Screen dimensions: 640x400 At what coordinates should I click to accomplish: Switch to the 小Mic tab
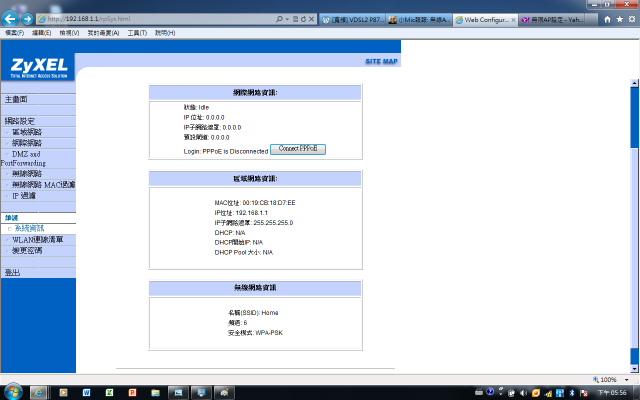(x=419, y=19)
